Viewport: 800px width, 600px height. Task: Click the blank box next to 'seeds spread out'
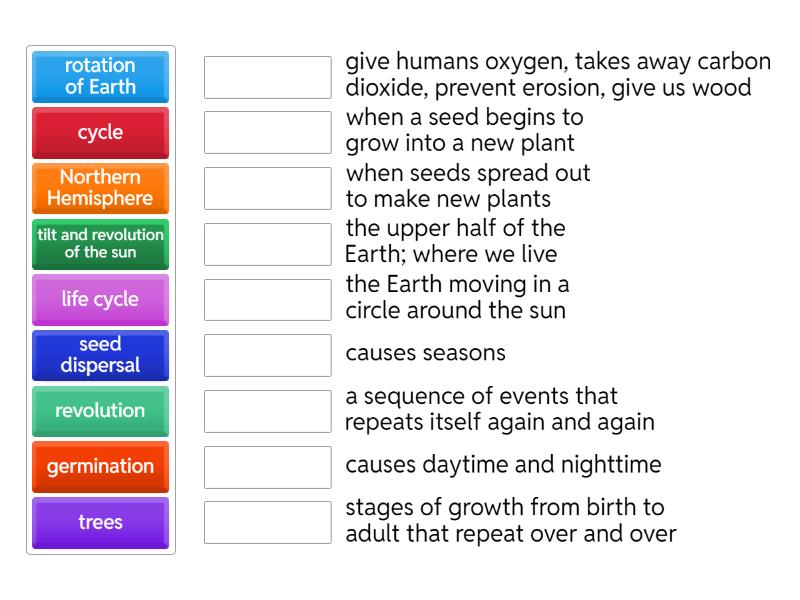267,188
